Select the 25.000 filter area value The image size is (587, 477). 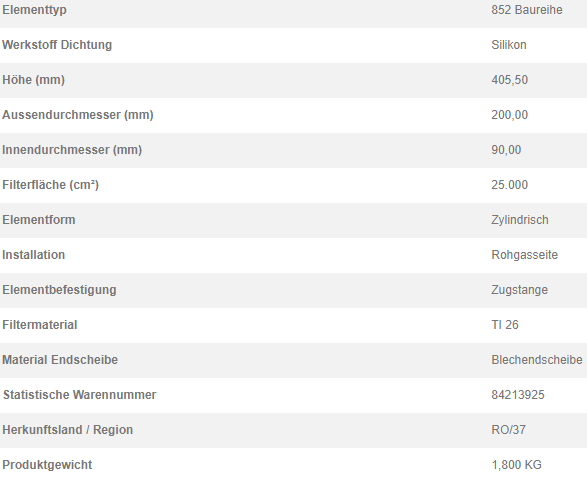(x=510, y=185)
